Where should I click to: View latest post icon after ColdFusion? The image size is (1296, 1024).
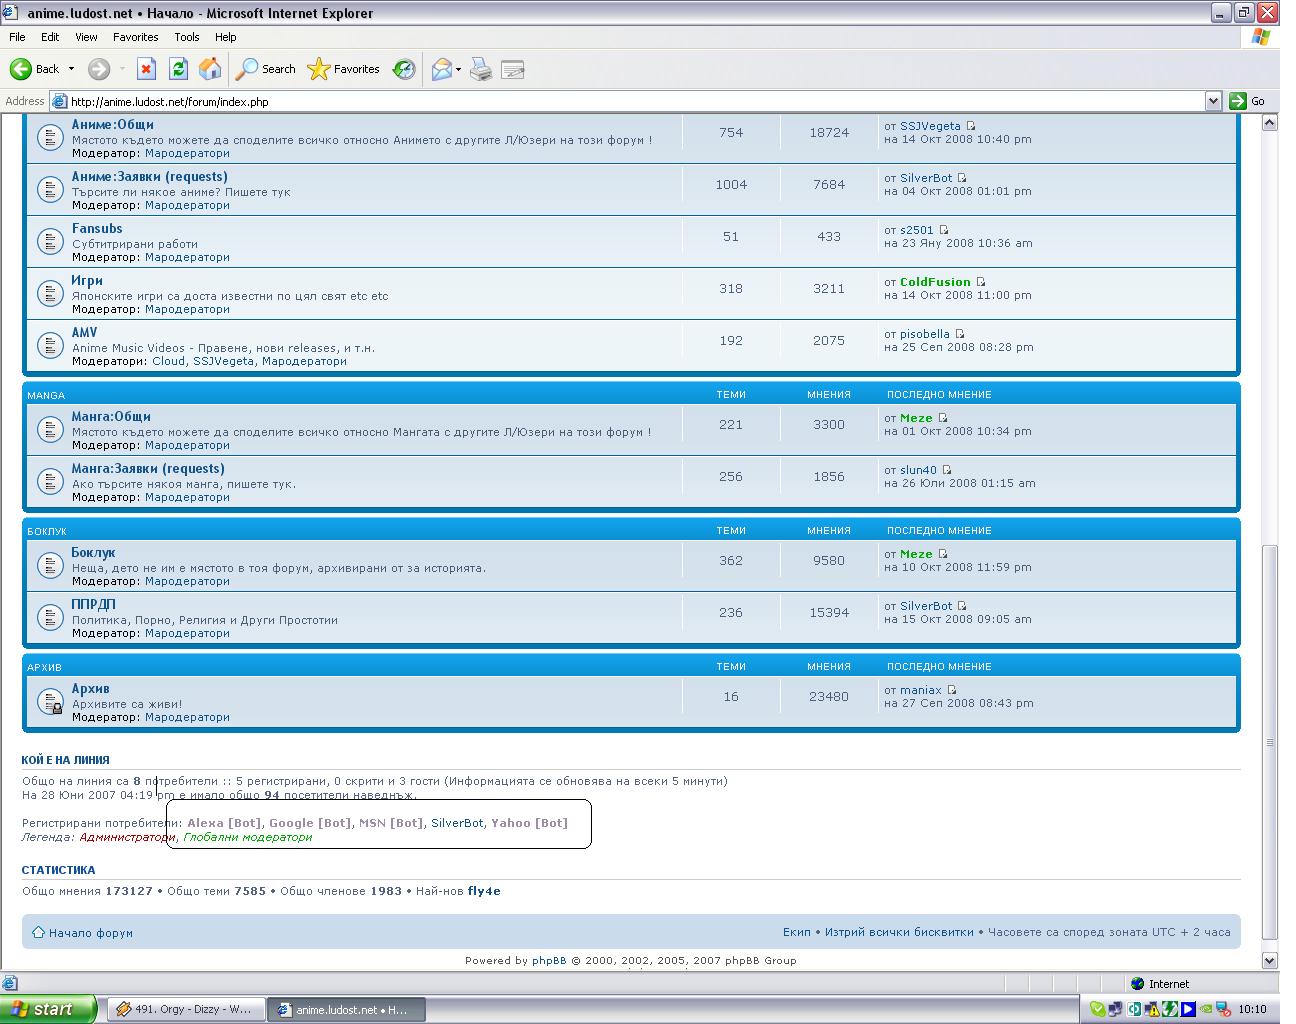(x=980, y=282)
